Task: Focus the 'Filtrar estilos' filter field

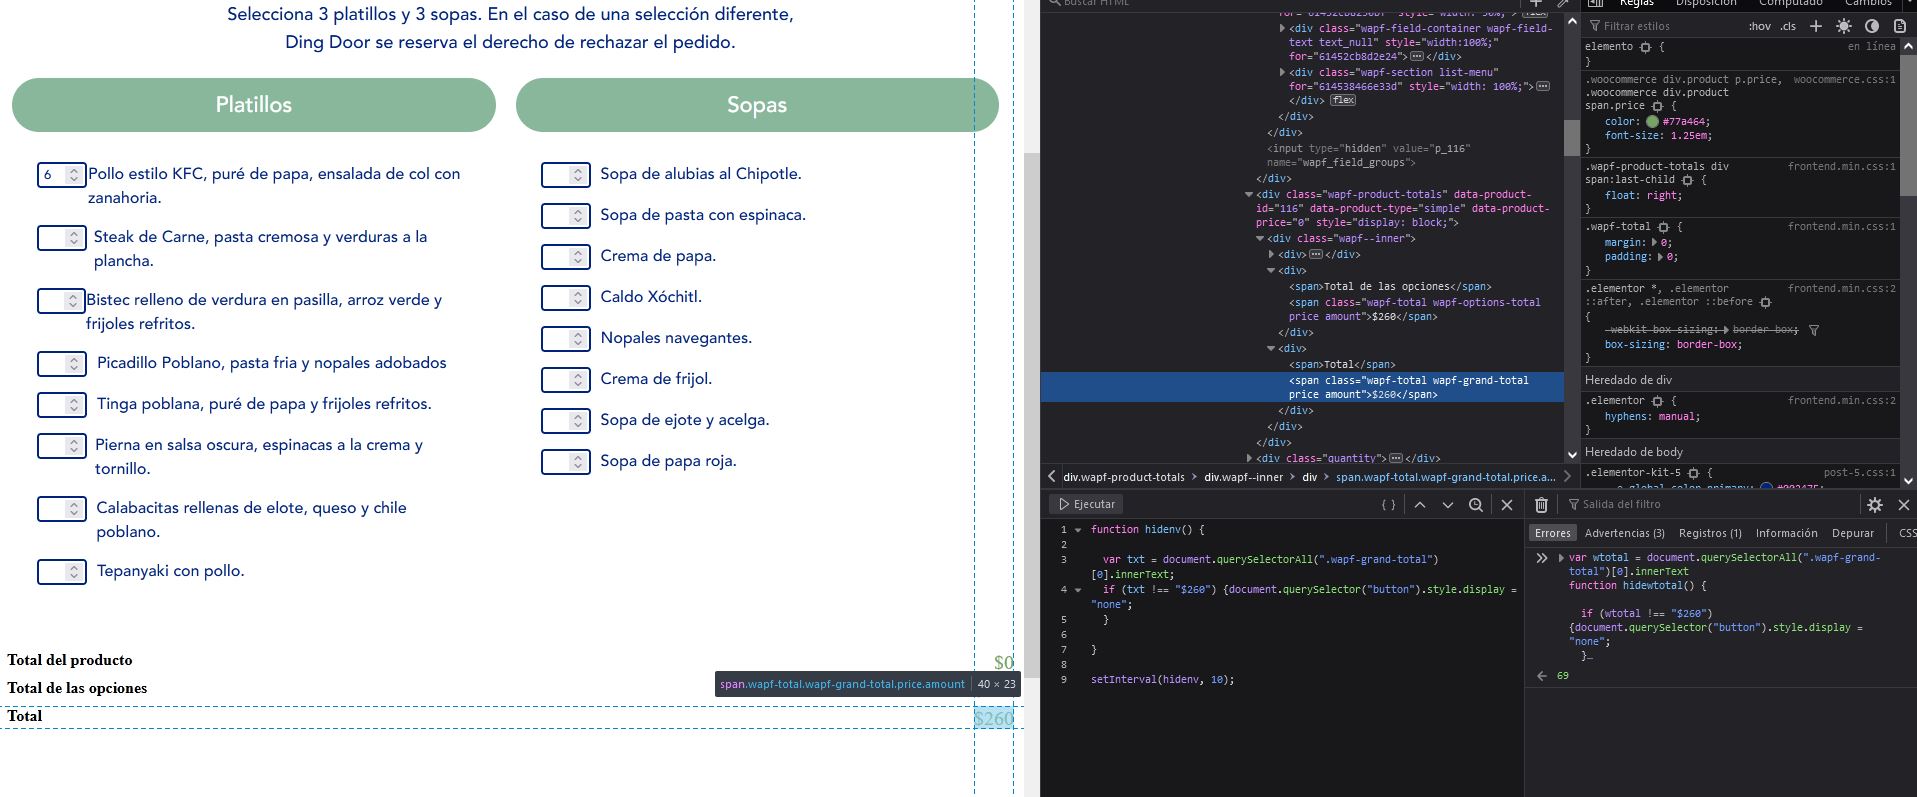Action: tap(1665, 26)
